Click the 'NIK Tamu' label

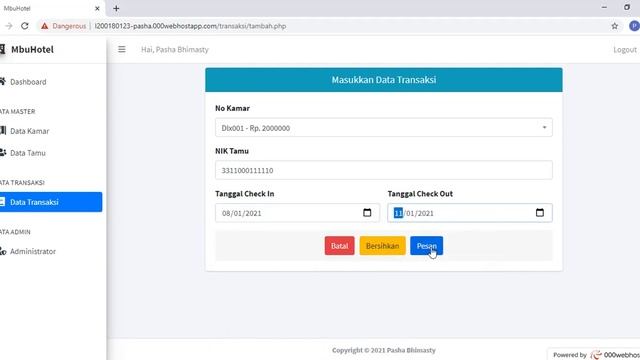(232, 151)
